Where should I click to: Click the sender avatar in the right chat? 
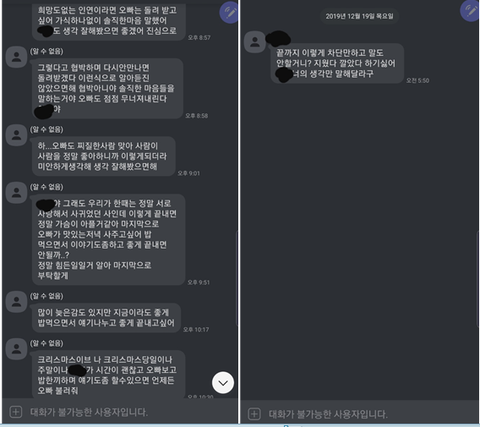255,42
